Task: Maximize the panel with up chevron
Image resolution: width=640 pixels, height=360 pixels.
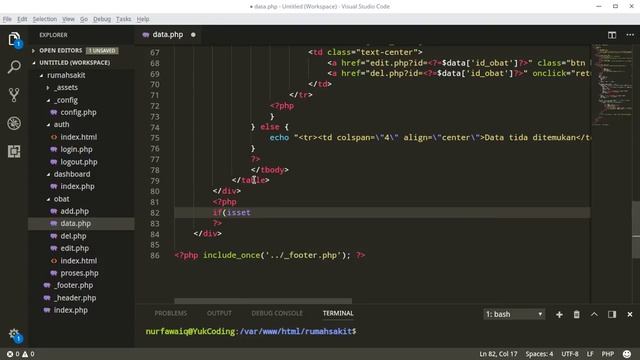Action: pos(594,314)
